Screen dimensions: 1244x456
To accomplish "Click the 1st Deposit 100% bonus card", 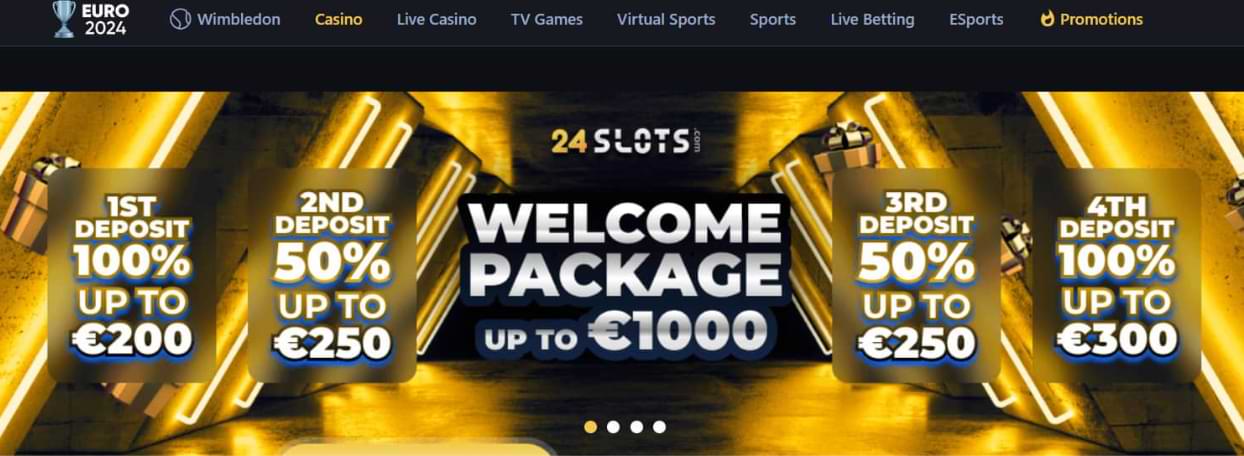I will (x=132, y=275).
